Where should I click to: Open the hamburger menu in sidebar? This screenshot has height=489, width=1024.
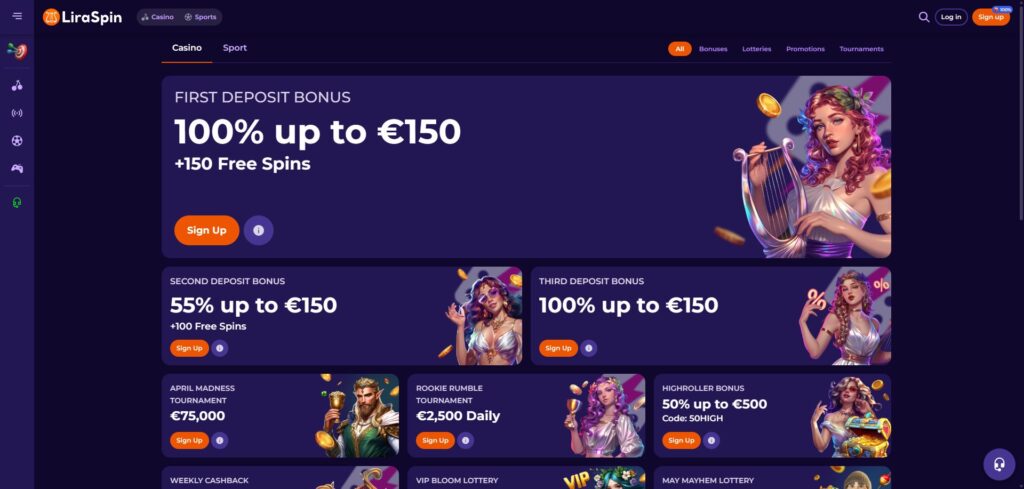[x=17, y=16]
